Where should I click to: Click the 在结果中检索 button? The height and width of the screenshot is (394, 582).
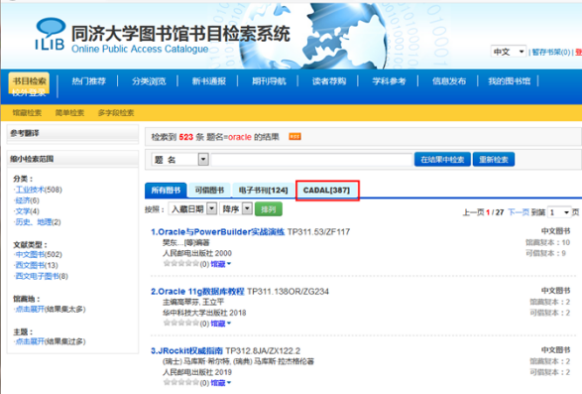click(442, 160)
